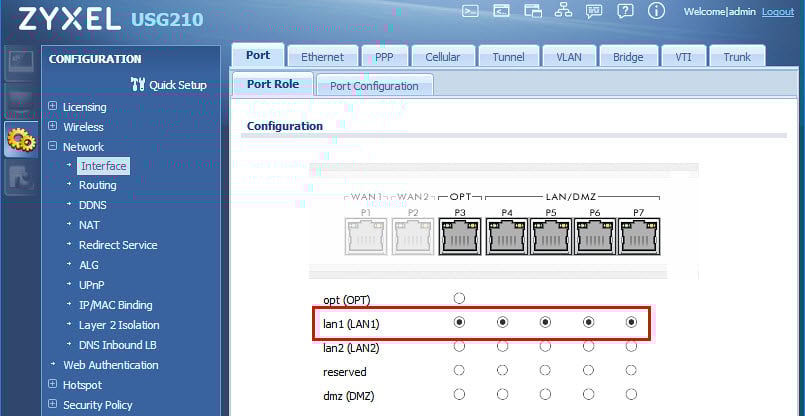The width and height of the screenshot is (805, 416).
Task: Open the IP/MAC Binding entry
Action: [116, 305]
